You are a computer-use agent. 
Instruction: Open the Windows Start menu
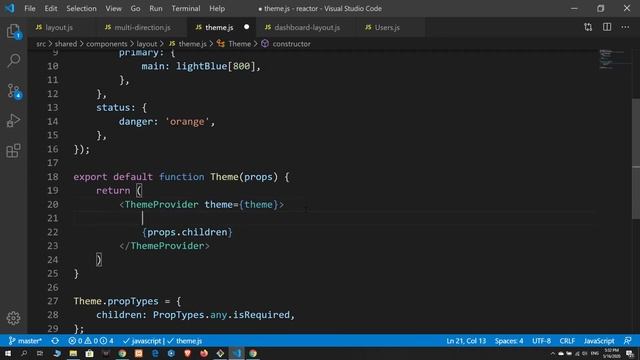click(8, 353)
